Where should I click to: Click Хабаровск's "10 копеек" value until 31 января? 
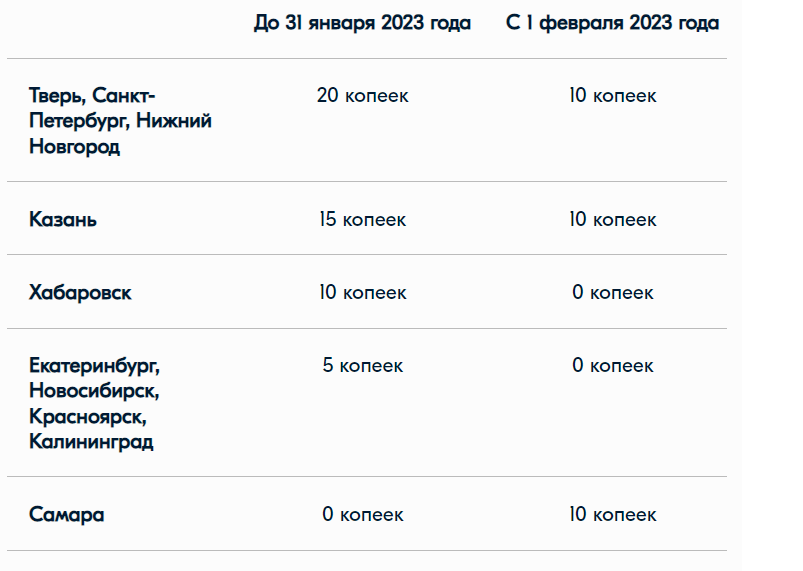tap(362, 293)
